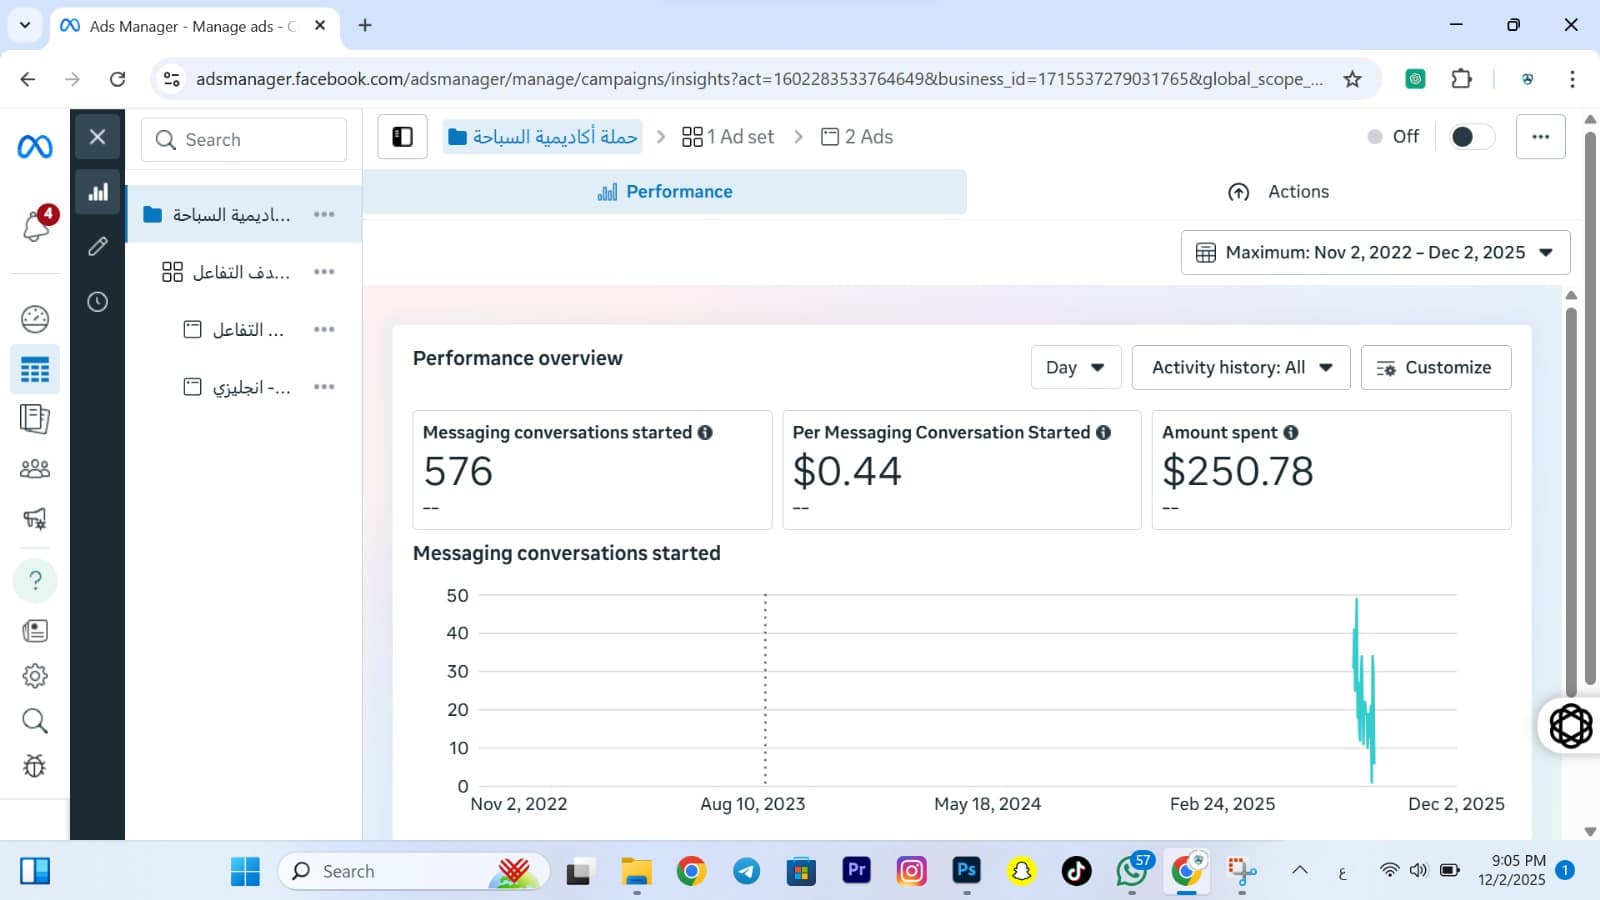Viewport: 1600px width, 900px height.
Task: Close the side panel with X
Action: pos(97,137)
